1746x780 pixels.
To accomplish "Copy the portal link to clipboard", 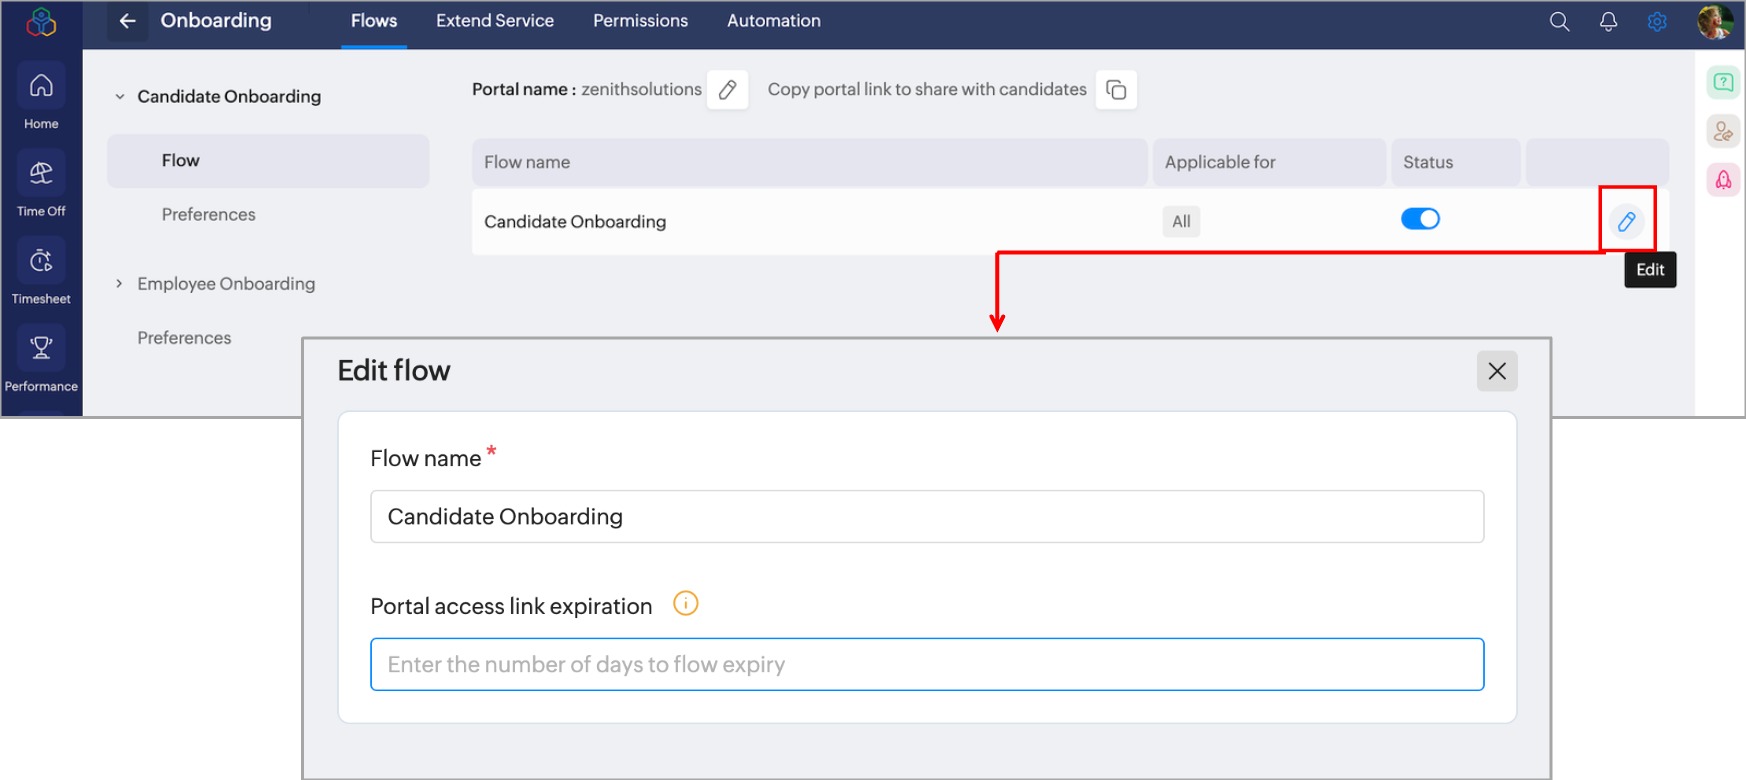I will pyautogui.click(x=1116, y=90).
